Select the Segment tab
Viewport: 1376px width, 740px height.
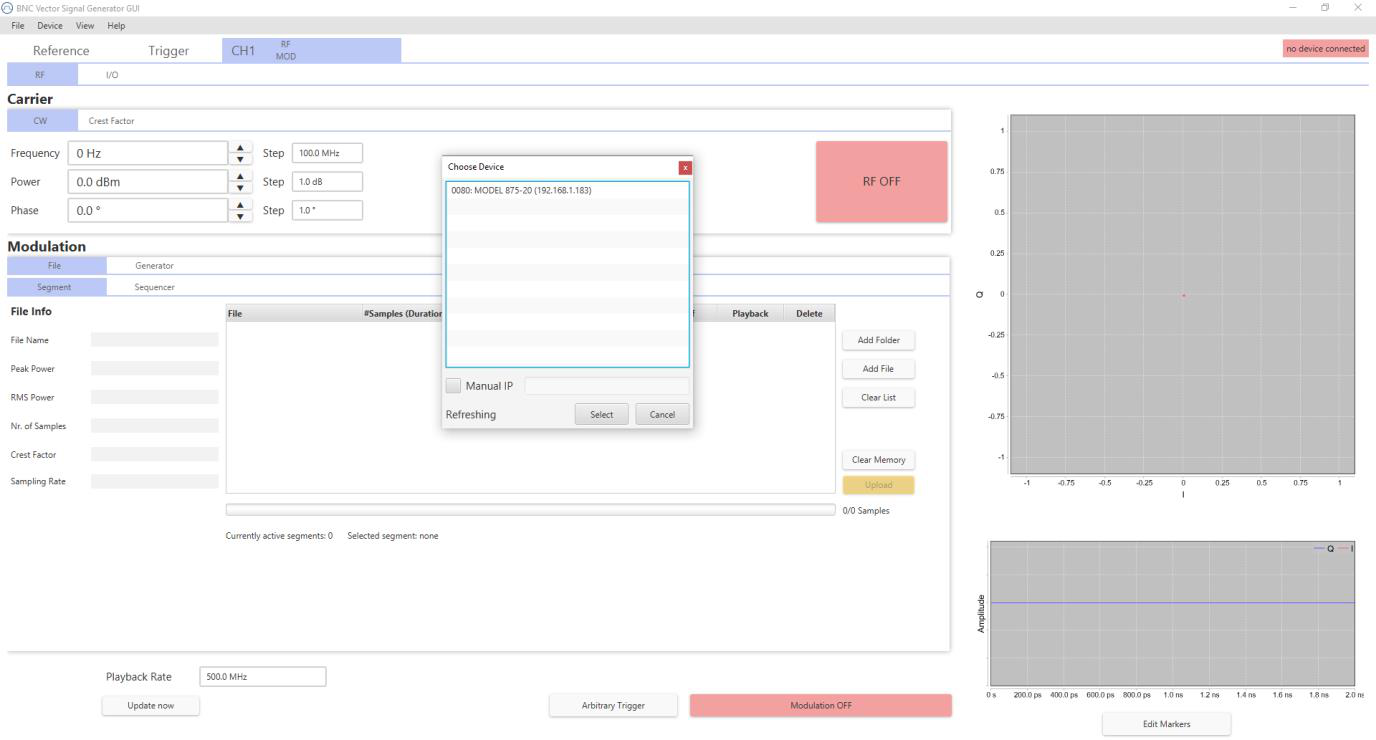56,287
